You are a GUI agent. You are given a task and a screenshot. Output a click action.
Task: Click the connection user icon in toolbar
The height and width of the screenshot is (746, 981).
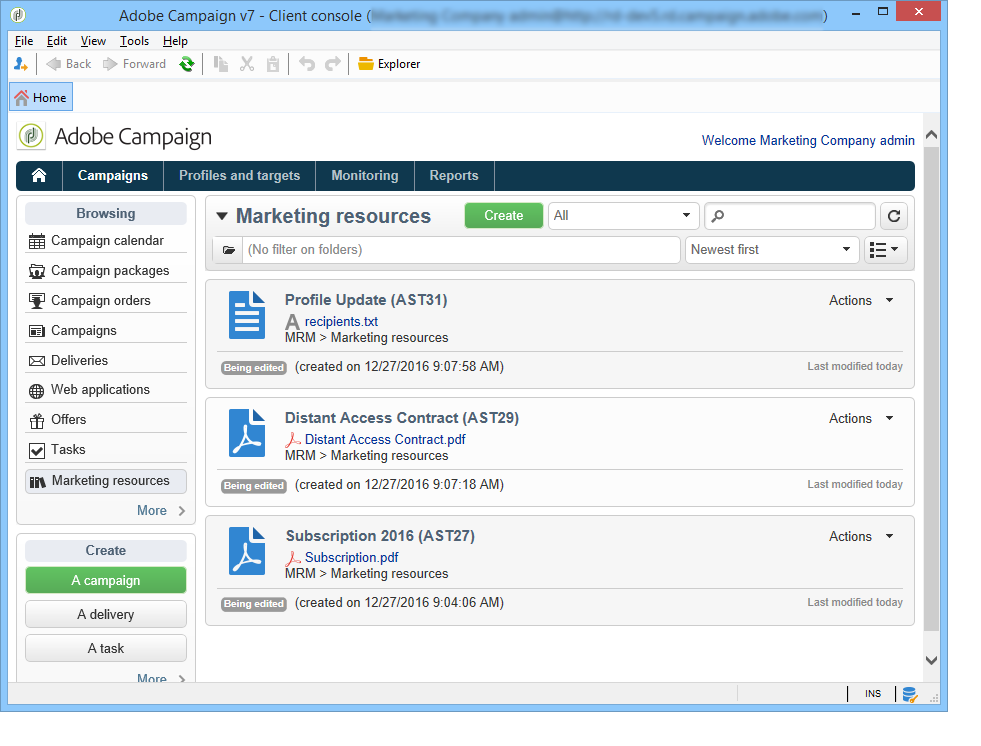[x=21, y=64]
